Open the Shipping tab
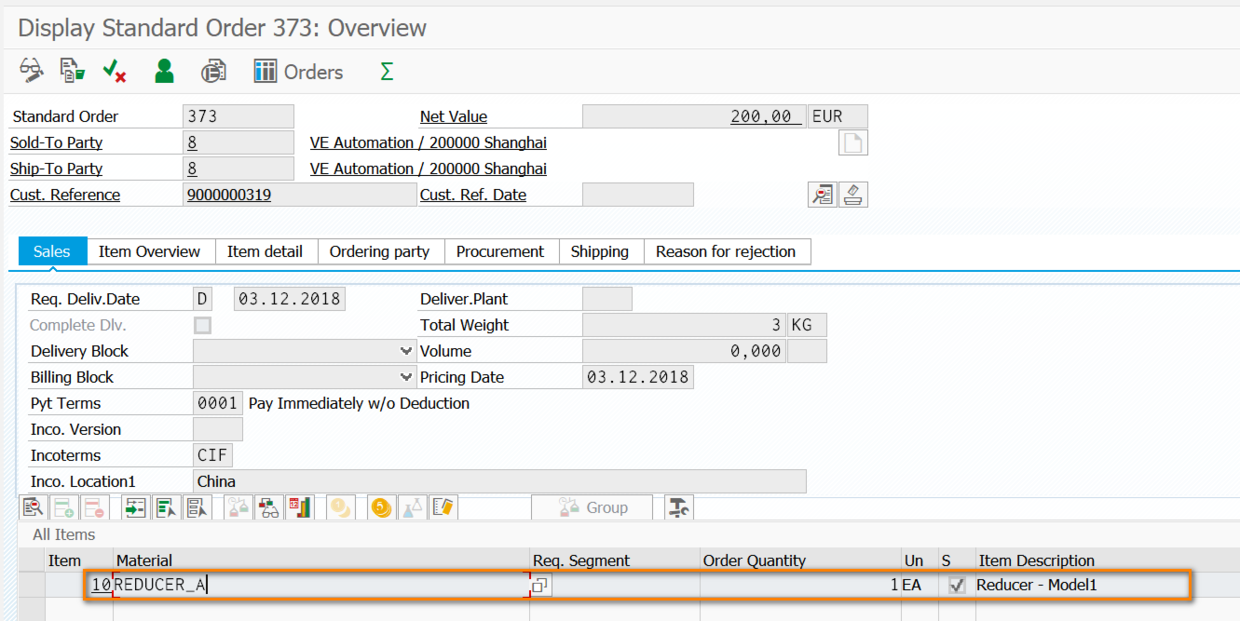Image resolution: width=1240 pixels, height=621 pixels. tap(600, 252)
